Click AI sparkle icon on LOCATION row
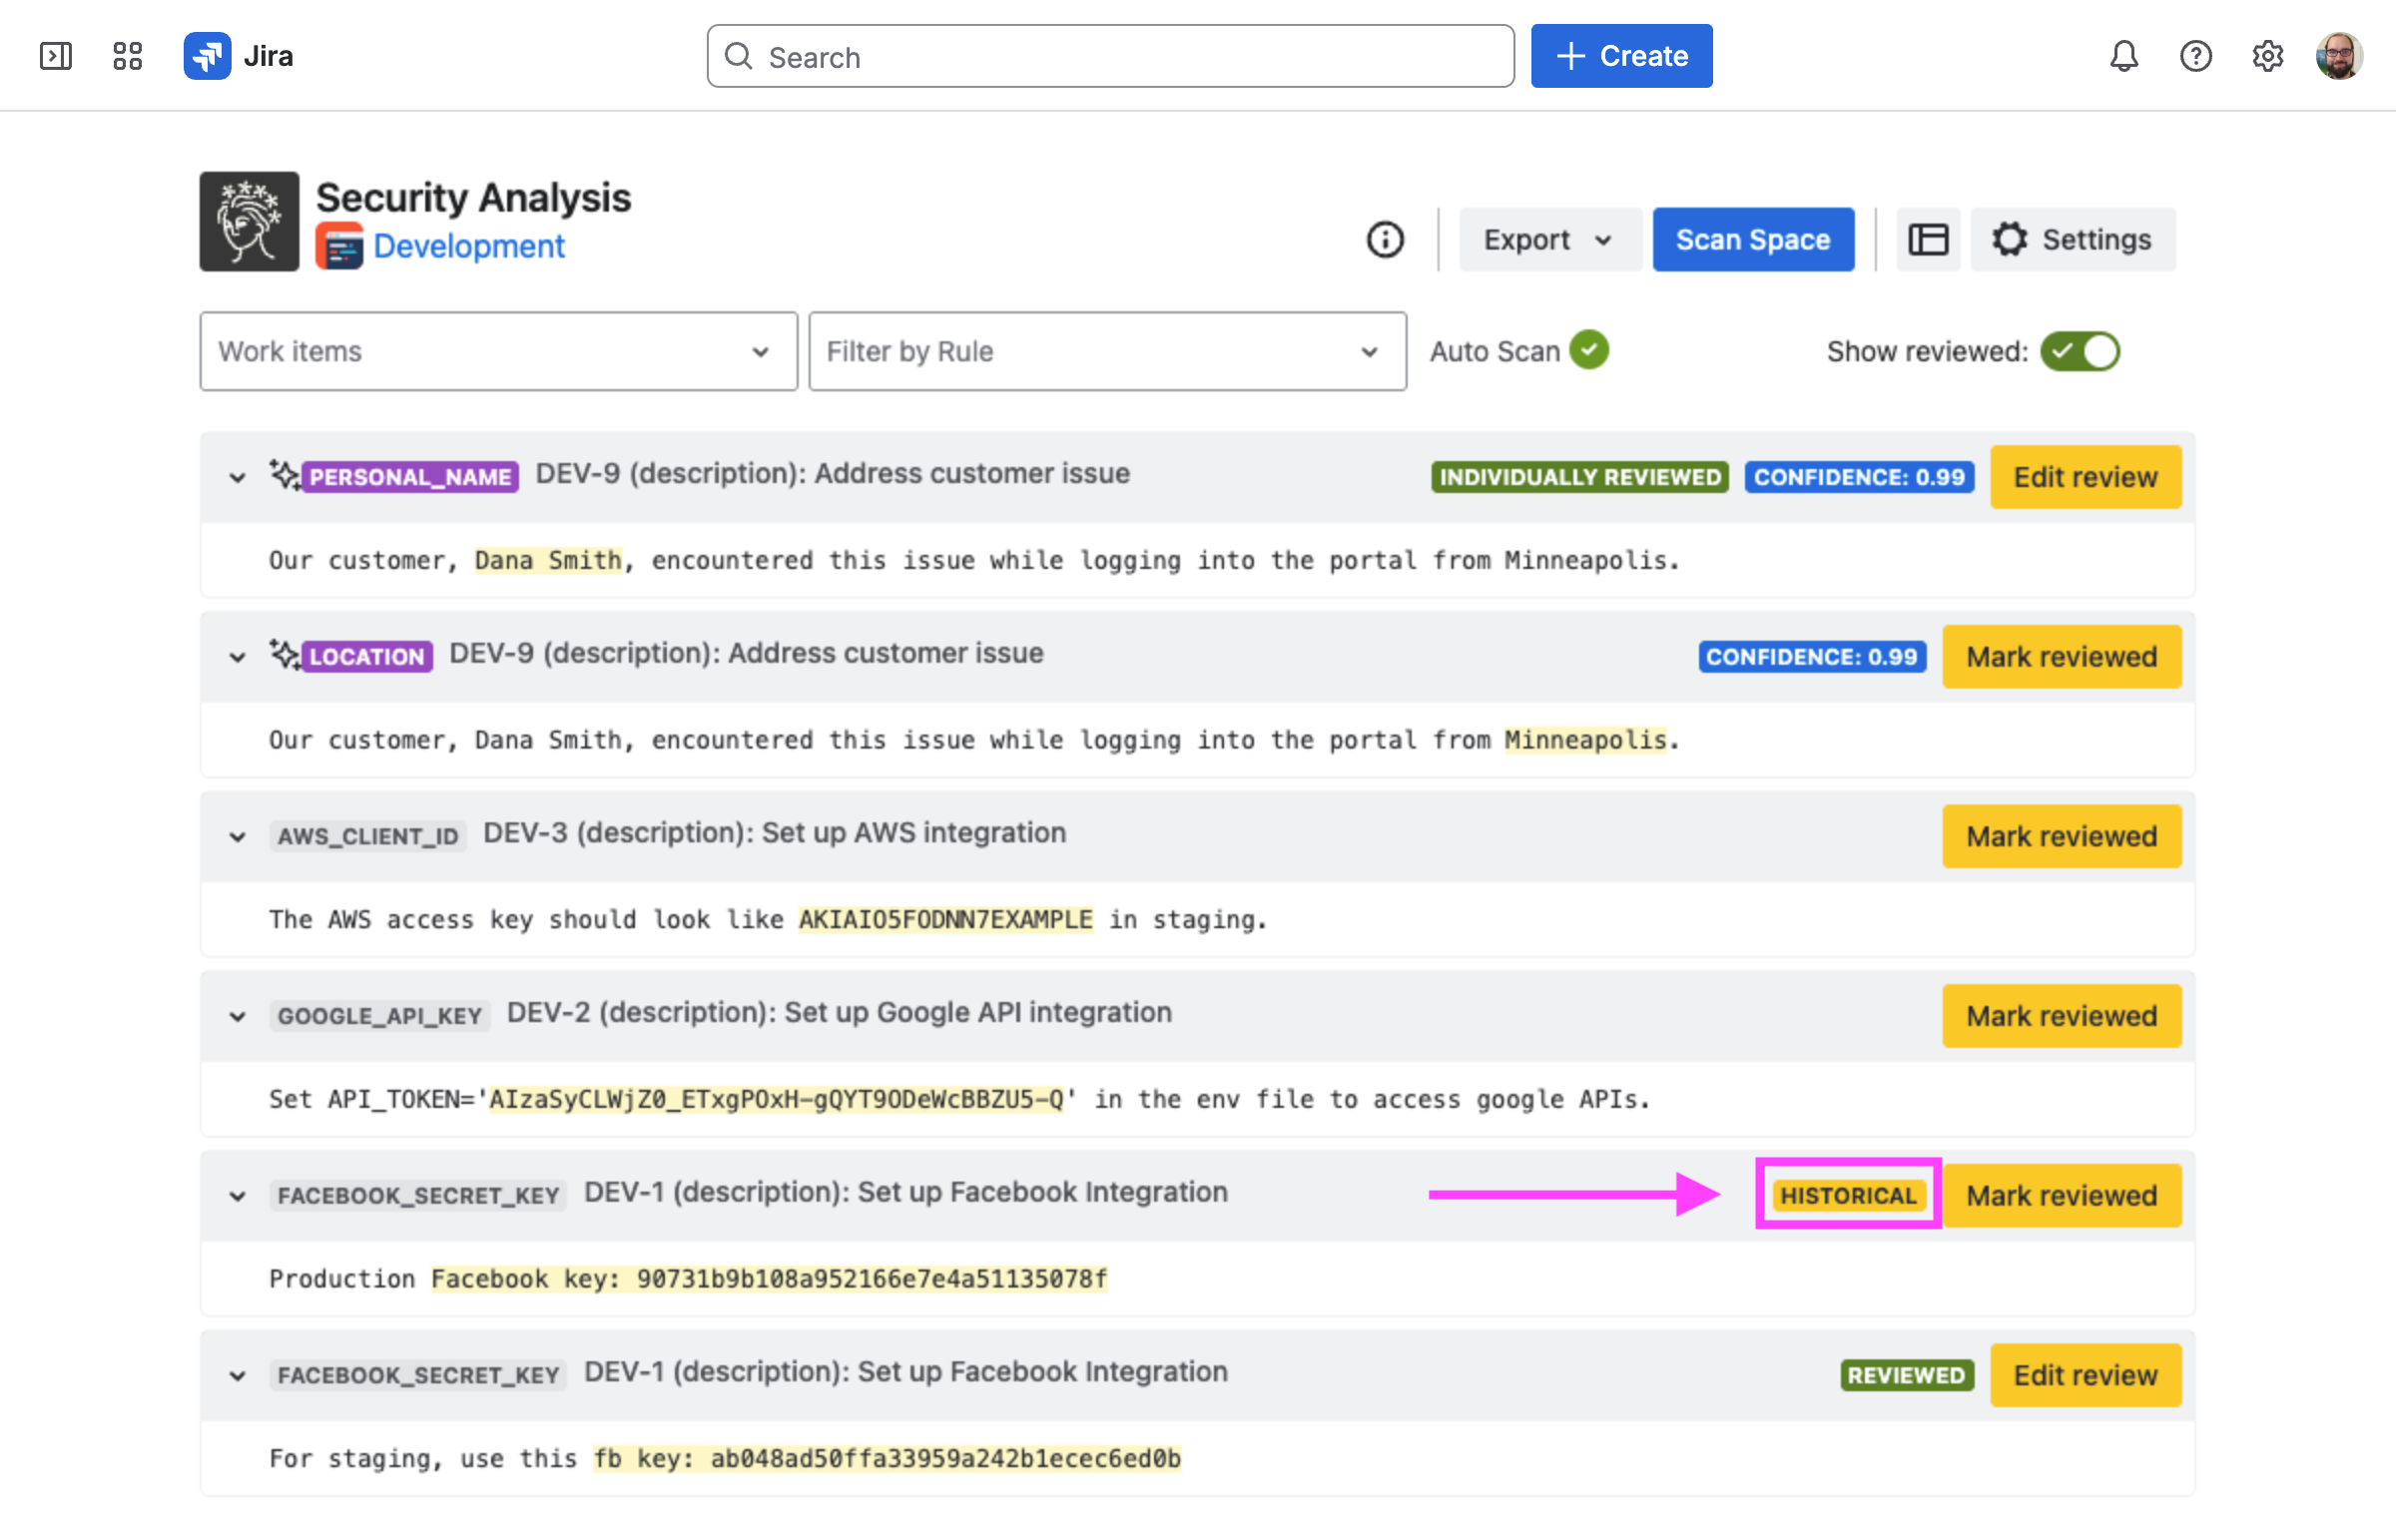2396x1540 pixels. [284, 655]
